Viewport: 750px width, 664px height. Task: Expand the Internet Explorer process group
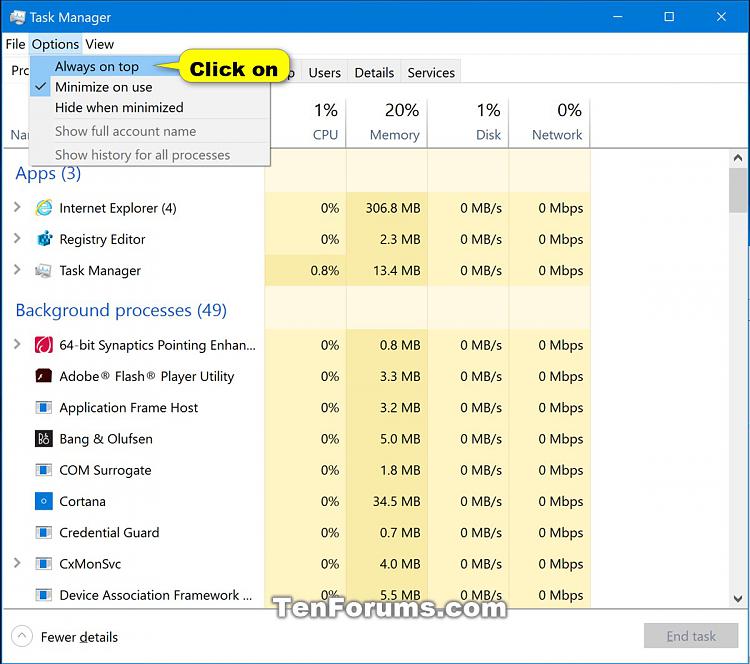(17, 208)
